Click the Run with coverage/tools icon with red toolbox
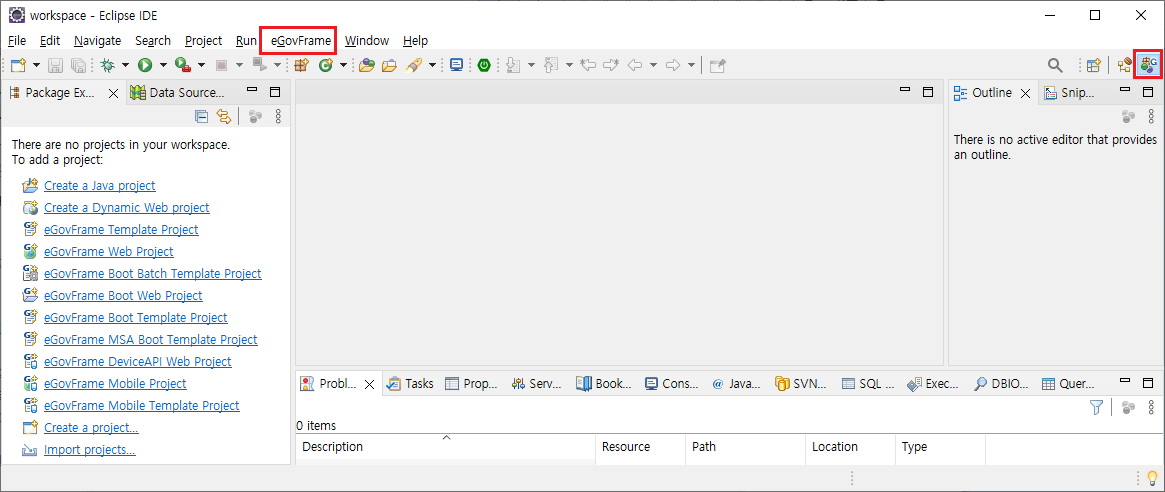Viewport: 1165px width, 492px height. 182,65
